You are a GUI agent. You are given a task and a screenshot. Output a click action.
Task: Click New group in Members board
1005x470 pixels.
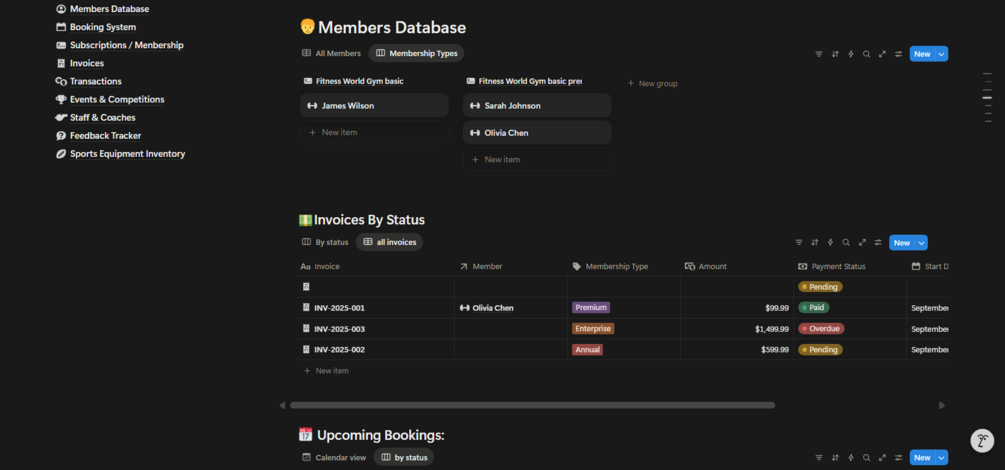pos(652,83)
